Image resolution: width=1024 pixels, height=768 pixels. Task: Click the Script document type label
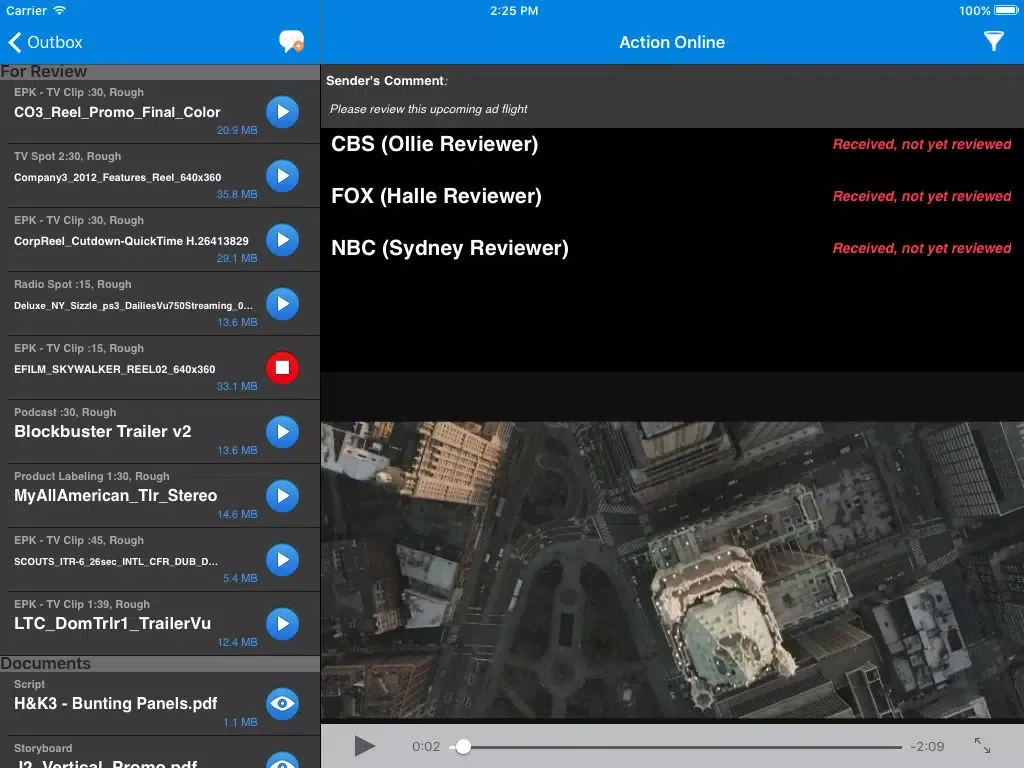point(29,684)
